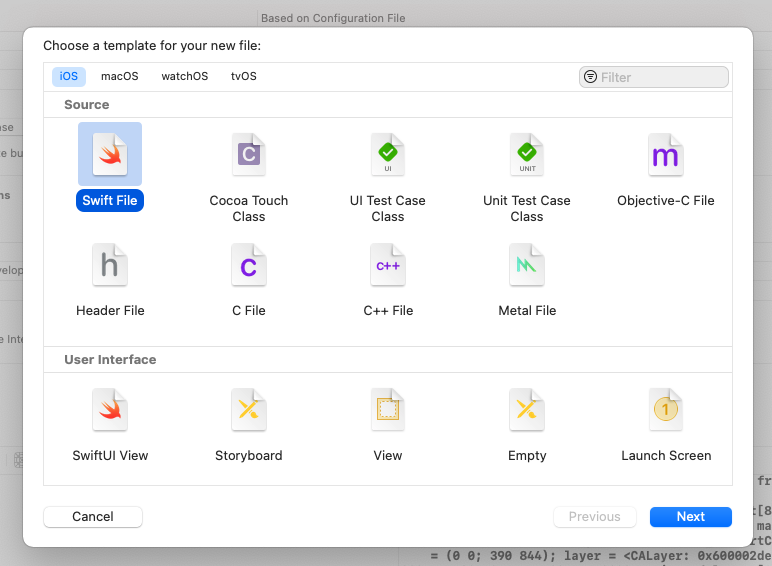Select Unit Test Case Class template
The width and height of the screenshot is (772, 566).
527,154
